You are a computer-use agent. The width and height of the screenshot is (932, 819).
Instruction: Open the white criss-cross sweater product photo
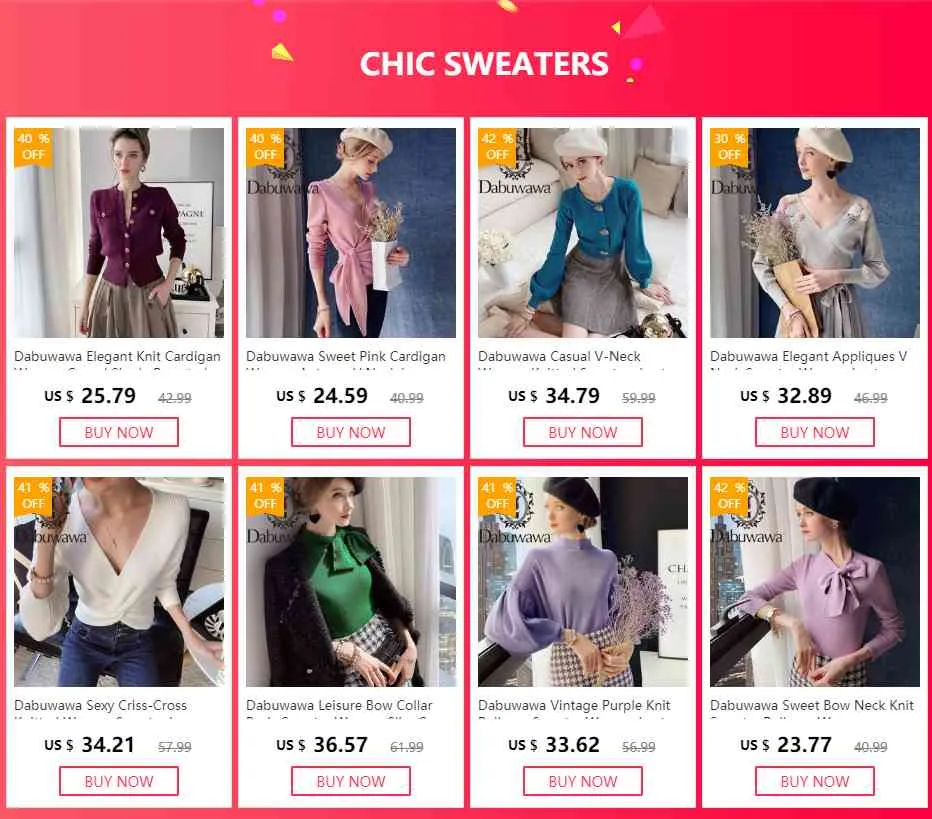[x=119, y=582]
